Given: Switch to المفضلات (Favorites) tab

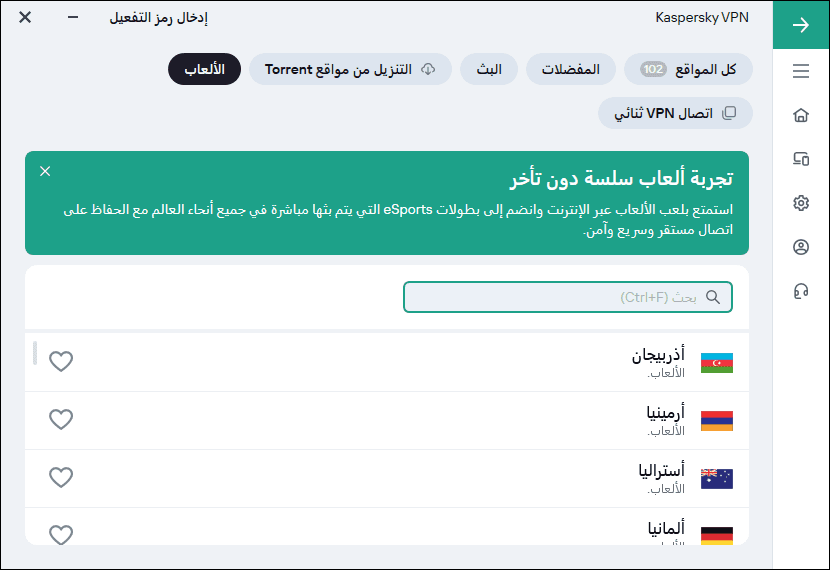Looking at the screenshot, I should (x=571, y=69).
